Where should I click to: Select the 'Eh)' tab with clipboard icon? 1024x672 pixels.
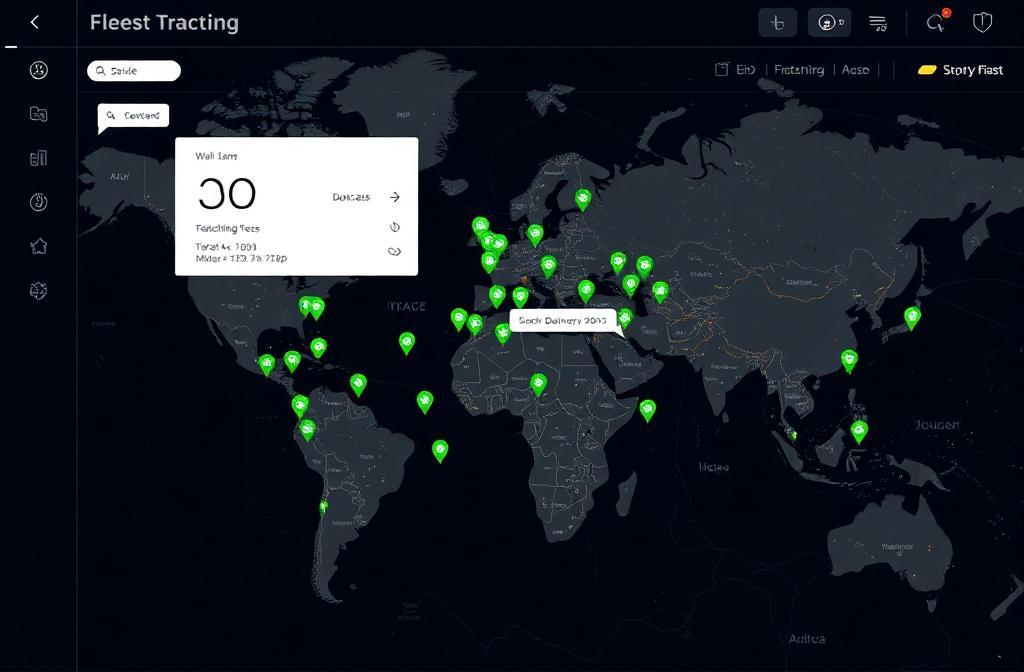(735, 70)
